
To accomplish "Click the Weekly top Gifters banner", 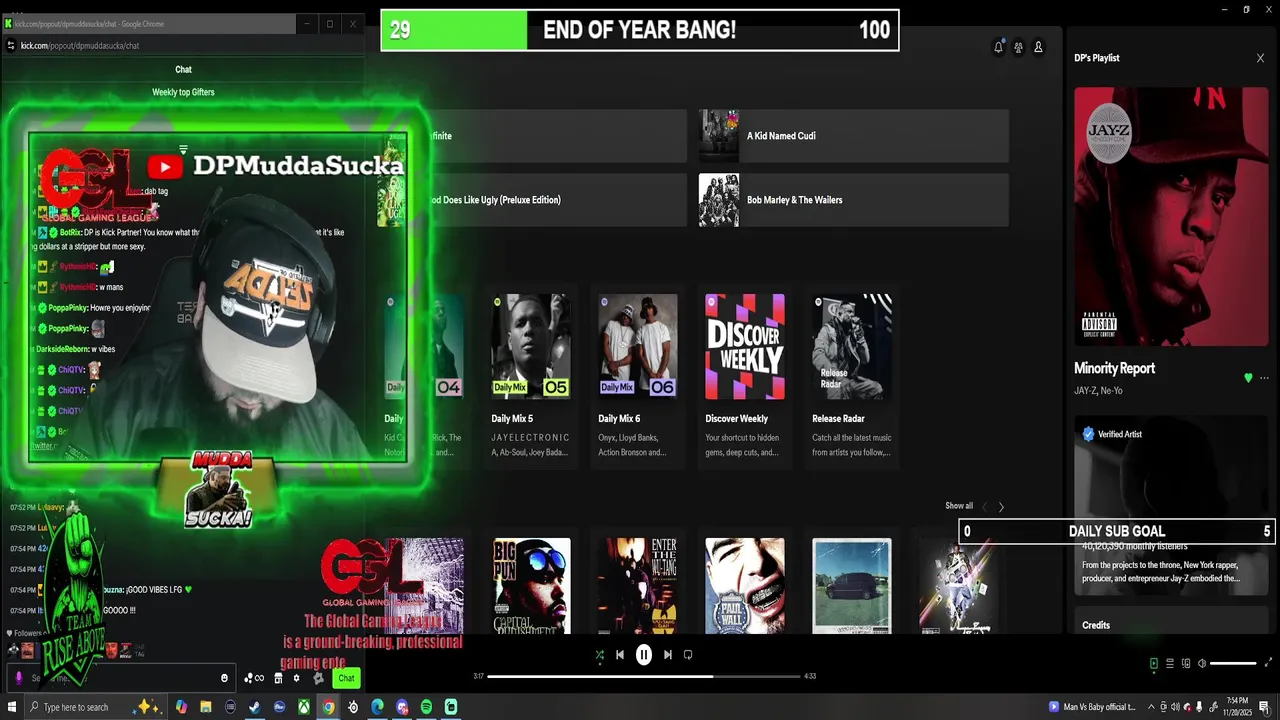I will (x=183, y=92).
